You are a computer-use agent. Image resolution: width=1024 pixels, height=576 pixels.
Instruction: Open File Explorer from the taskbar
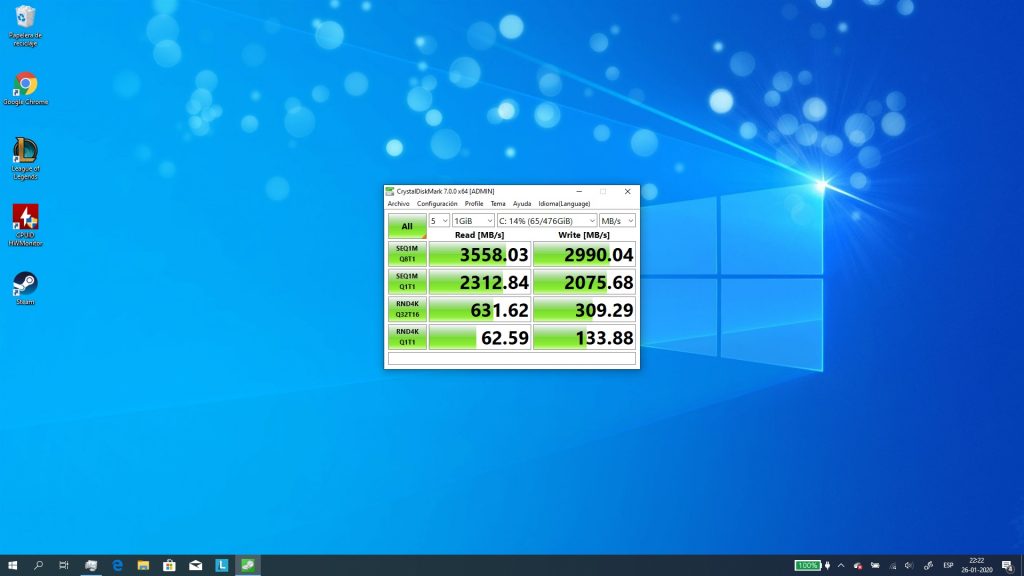point(143,565)
